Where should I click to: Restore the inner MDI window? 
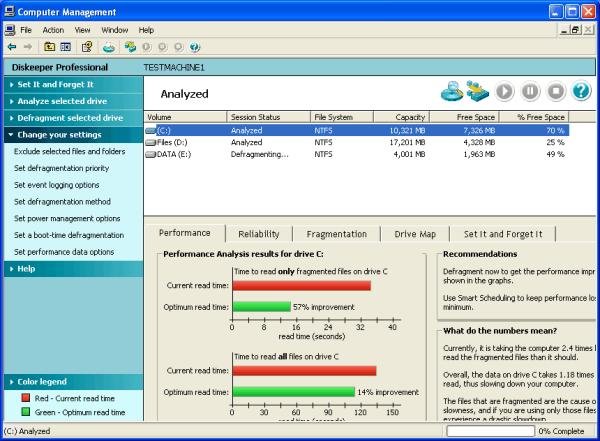[575, 29]
